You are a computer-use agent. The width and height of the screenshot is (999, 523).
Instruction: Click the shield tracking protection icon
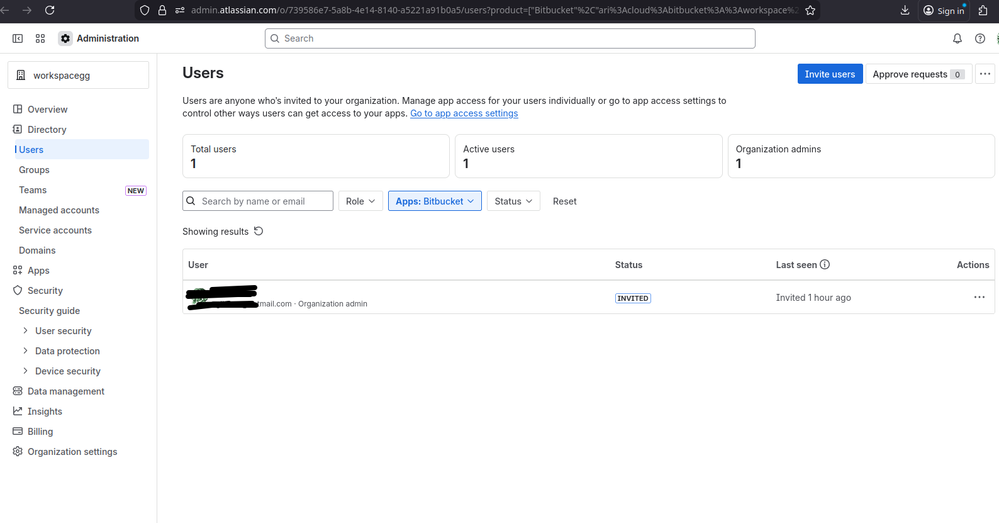pos(145,10)
